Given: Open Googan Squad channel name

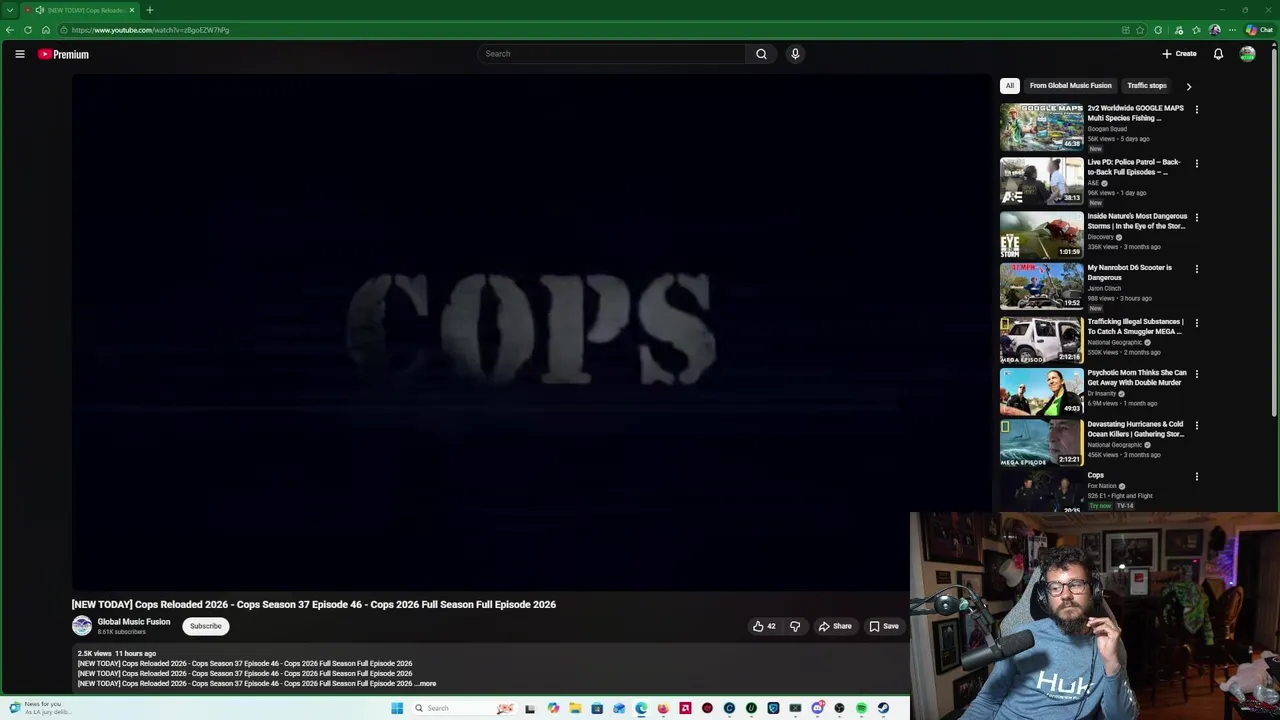Looking at the screenshot, I should (1107, 129).
